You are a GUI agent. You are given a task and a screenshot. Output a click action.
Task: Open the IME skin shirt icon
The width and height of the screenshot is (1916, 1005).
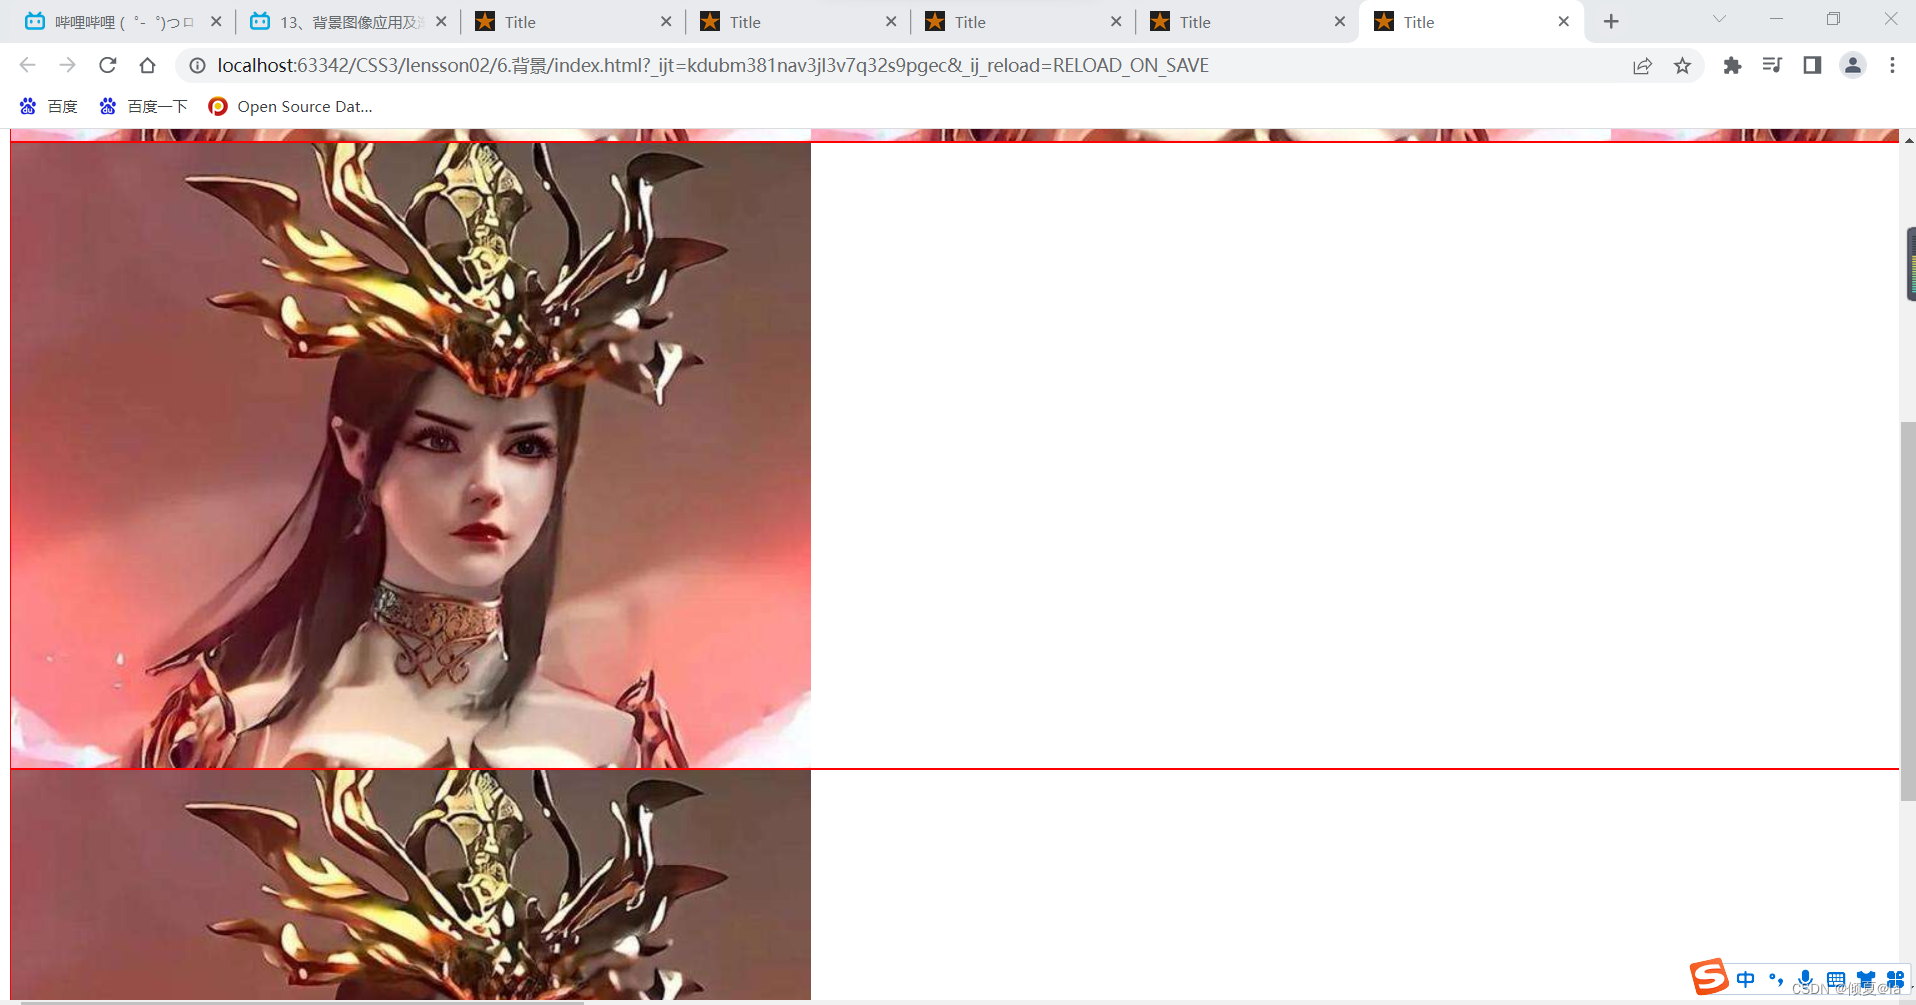(x=1866, y=979)
